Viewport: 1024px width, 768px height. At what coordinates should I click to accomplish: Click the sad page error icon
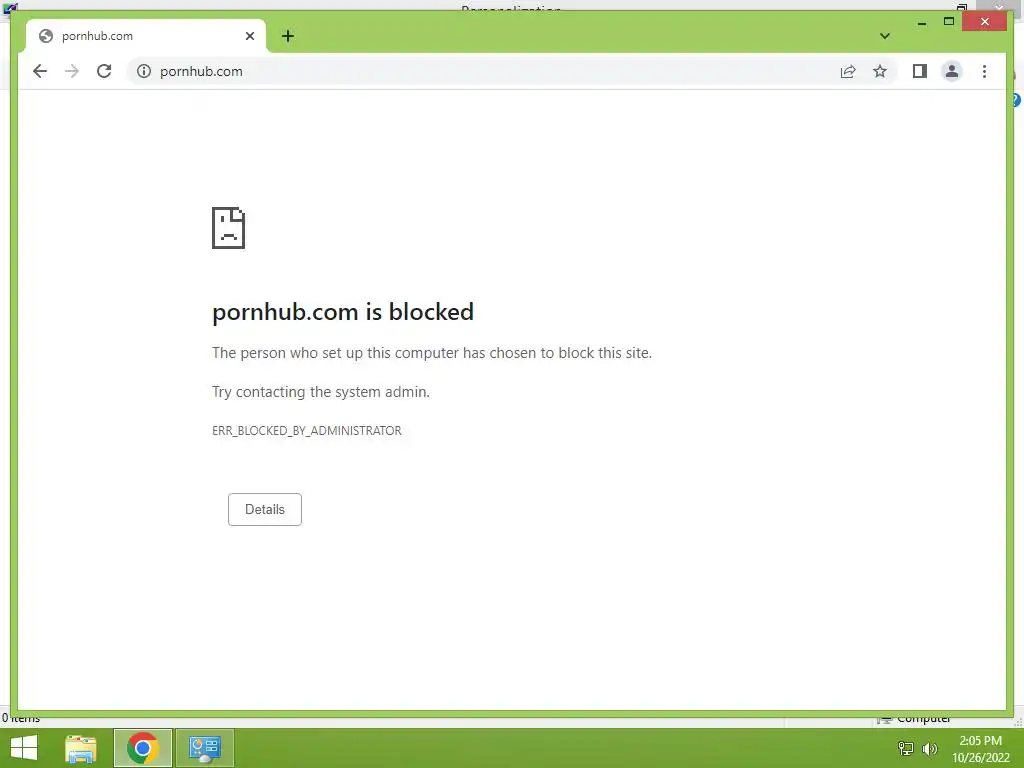coord(229,228)
